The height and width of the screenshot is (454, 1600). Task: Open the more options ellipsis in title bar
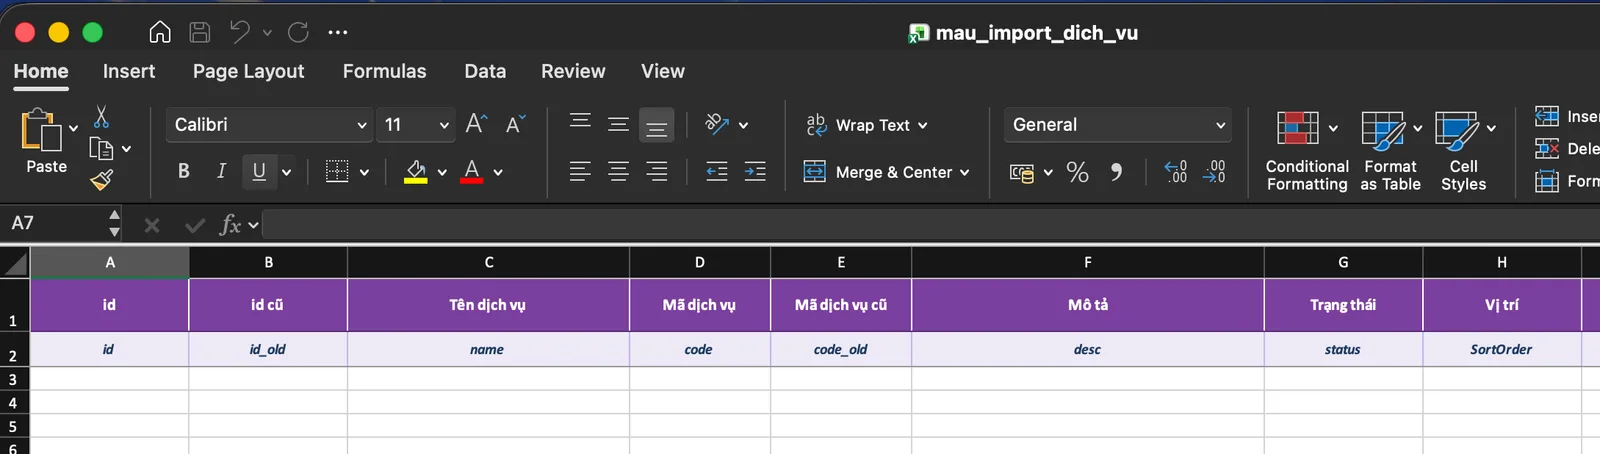click(x=338, y=33)
